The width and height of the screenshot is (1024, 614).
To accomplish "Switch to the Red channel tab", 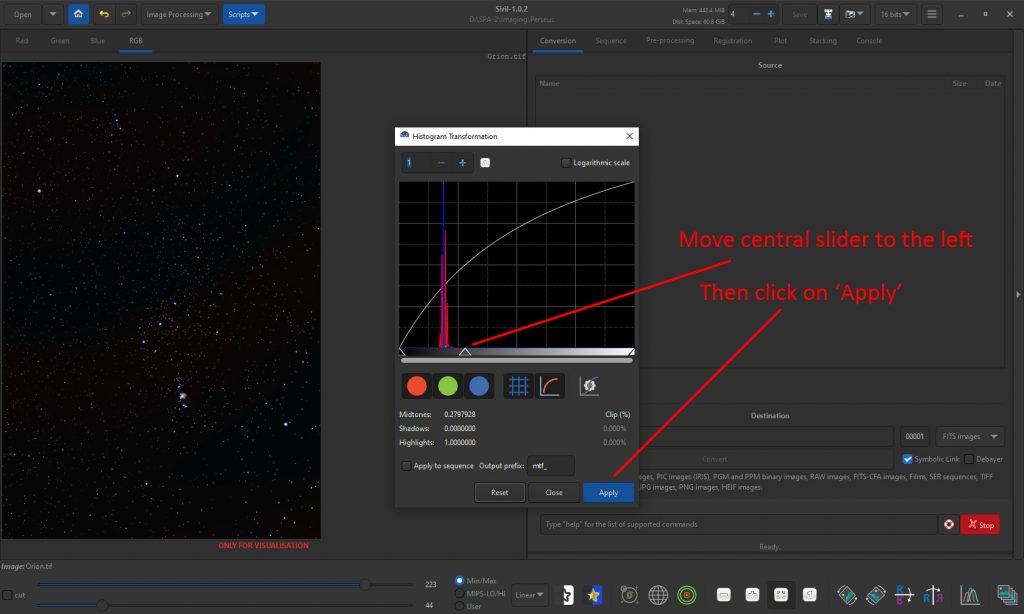I will (x=22, y=40).
